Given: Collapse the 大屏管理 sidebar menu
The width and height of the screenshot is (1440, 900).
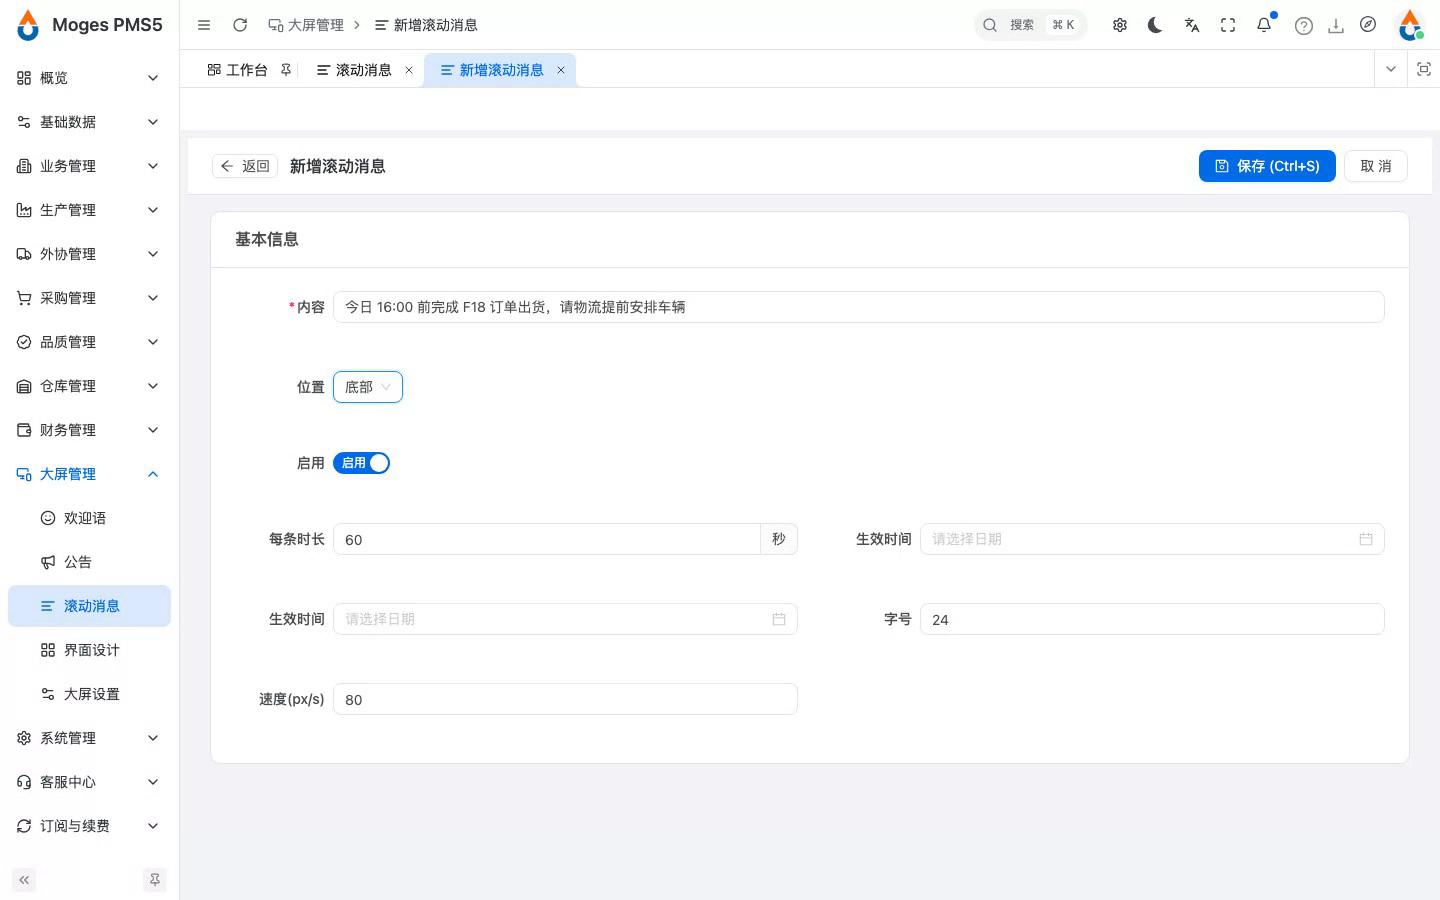Looking at the screenshot, I should 89,474.
